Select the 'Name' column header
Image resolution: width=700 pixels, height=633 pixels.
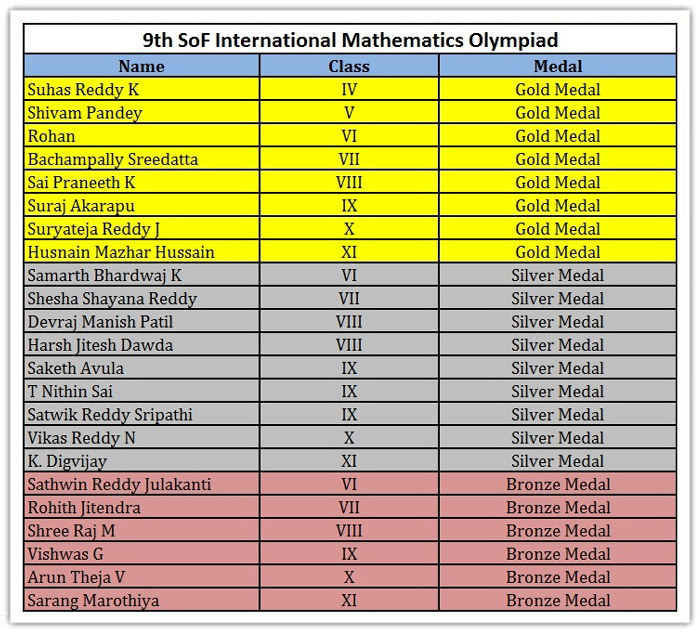coord(141,66)
